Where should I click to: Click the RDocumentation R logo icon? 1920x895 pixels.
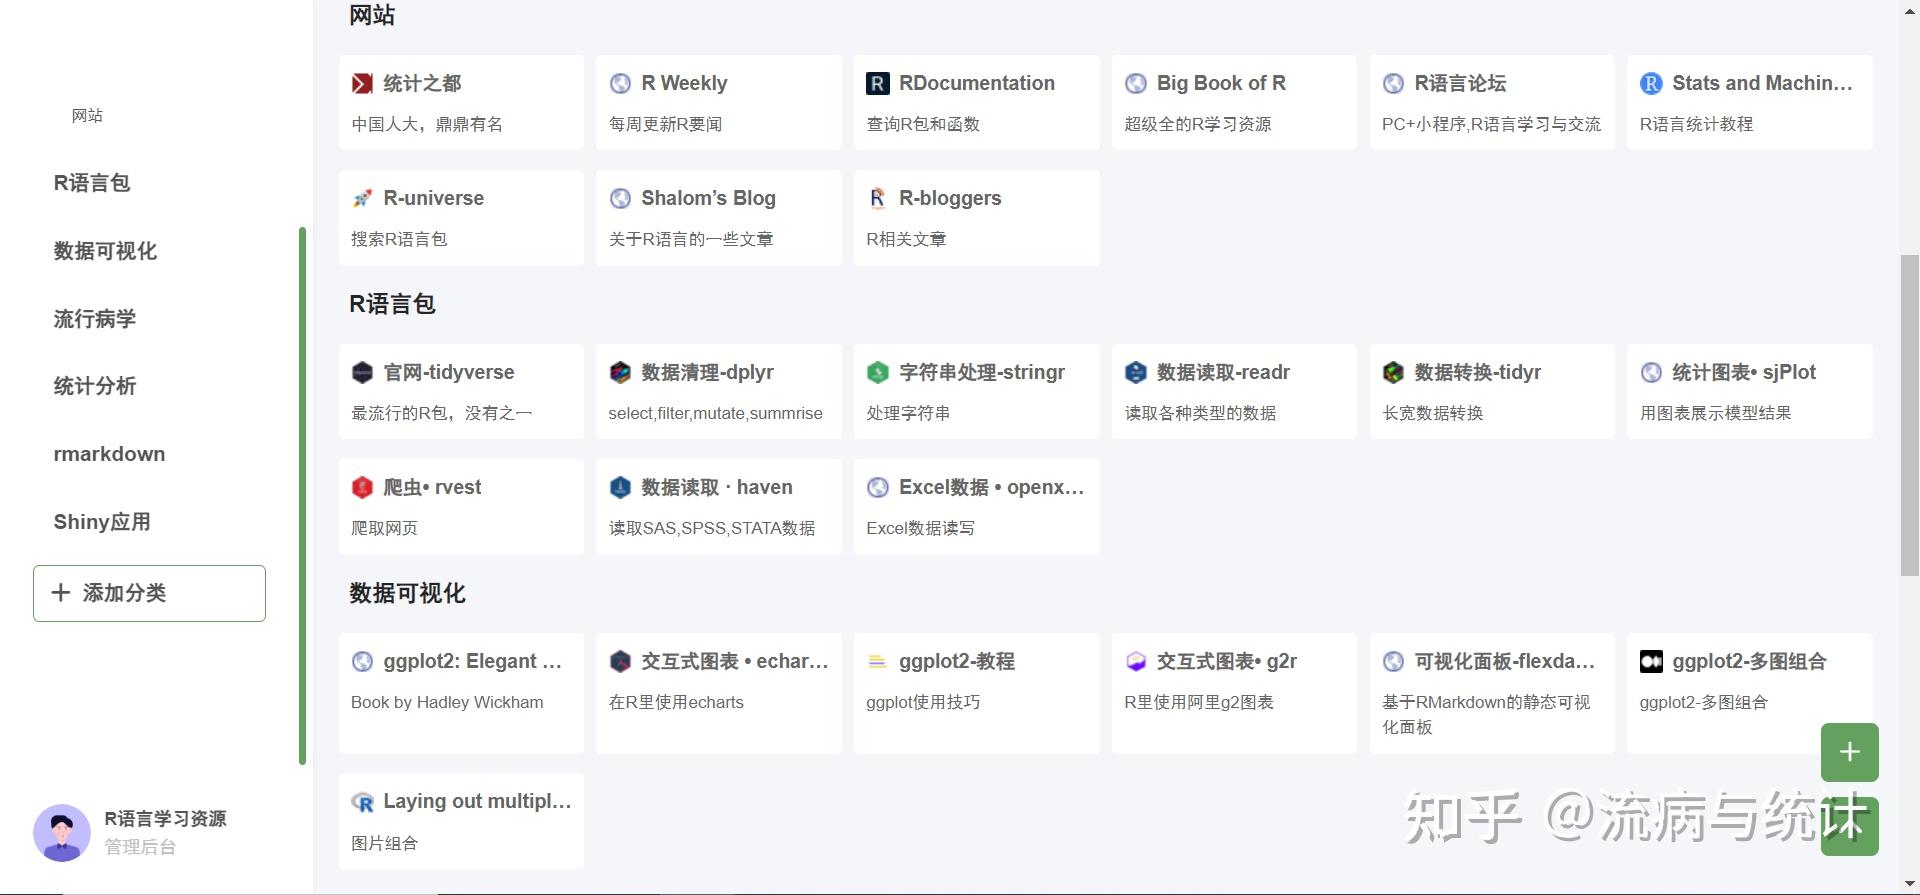click(x=877, y=84)
